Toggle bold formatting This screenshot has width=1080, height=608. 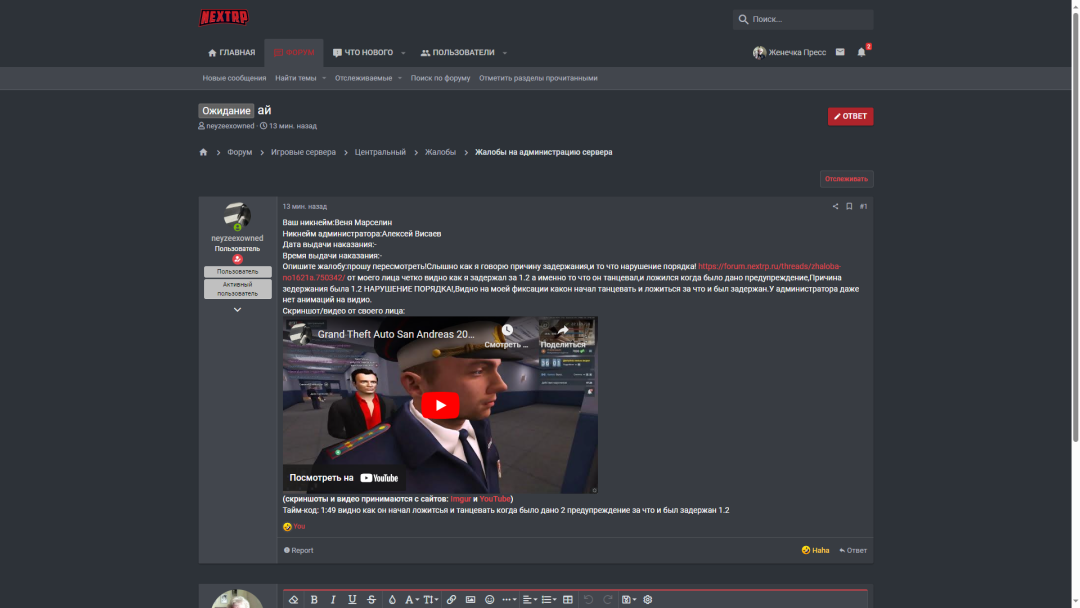(x=314, y=600)
